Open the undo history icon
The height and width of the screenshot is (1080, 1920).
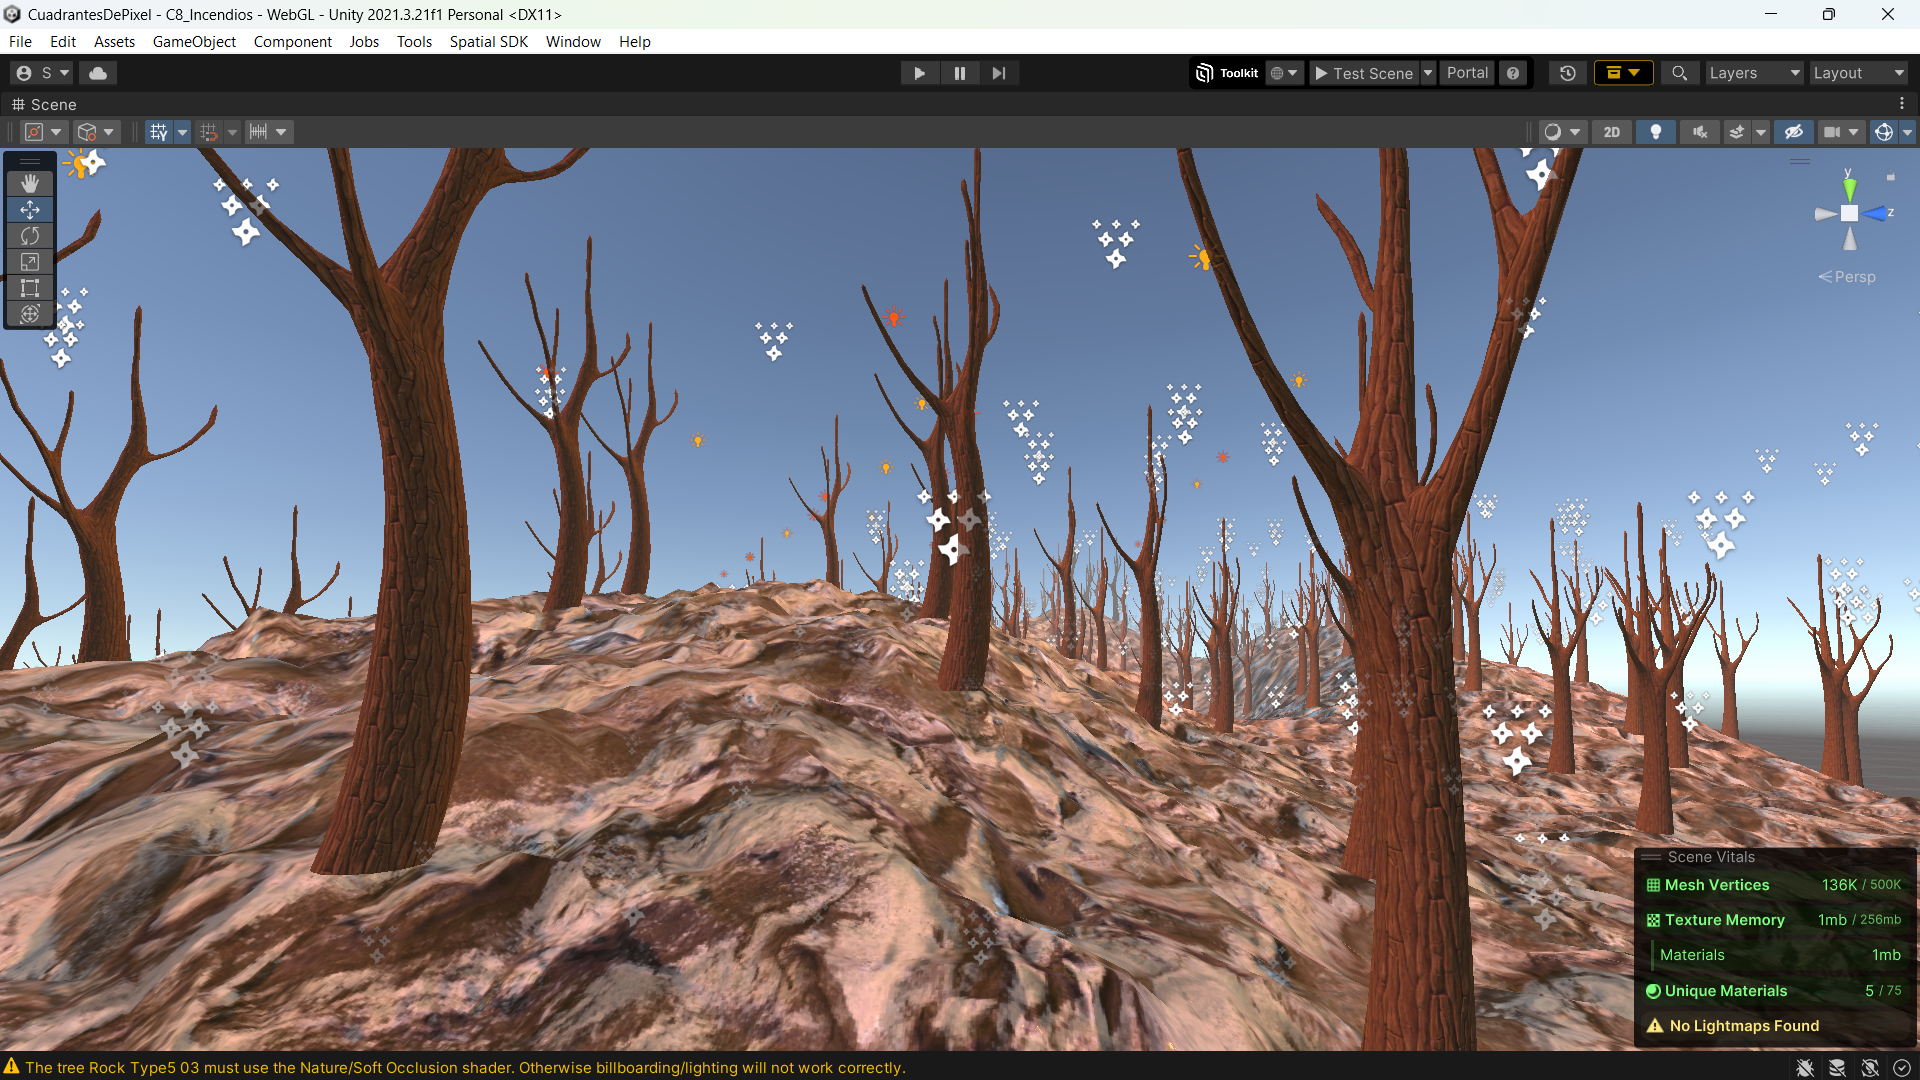point(1567,73)
